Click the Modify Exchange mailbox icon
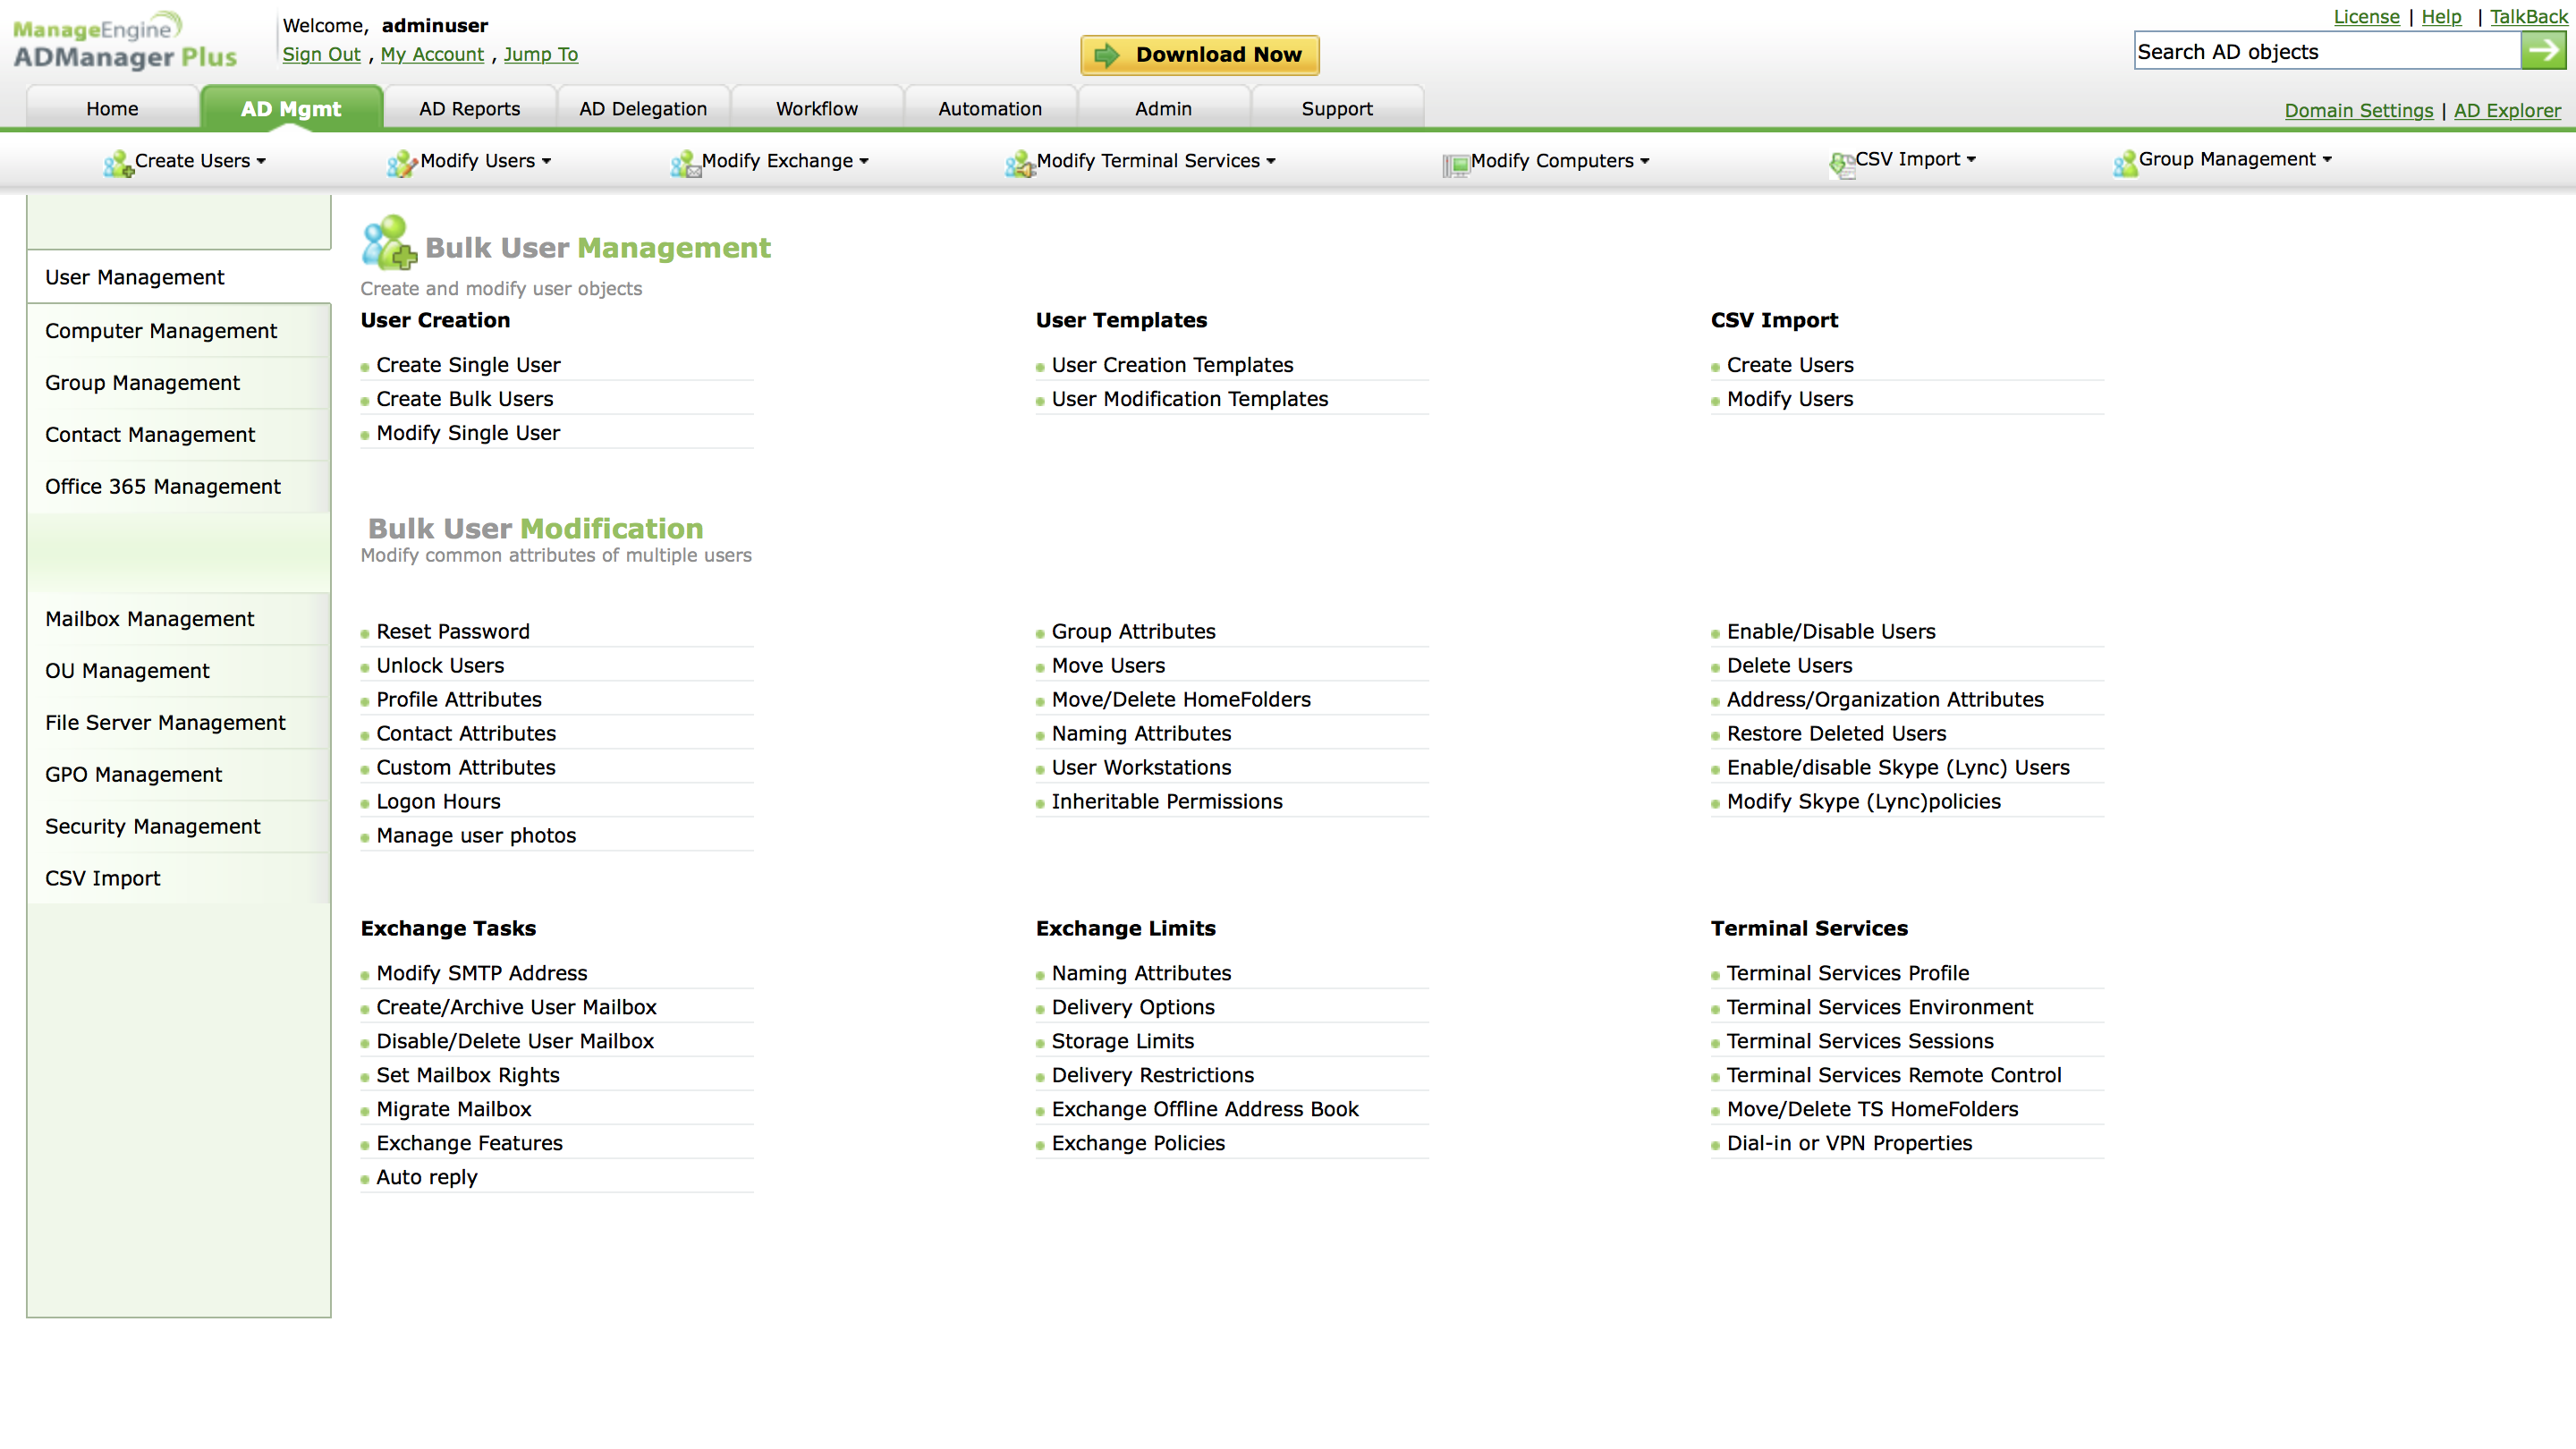Viewport: 2576px width, 1449px height. click(x=685, y=163)
